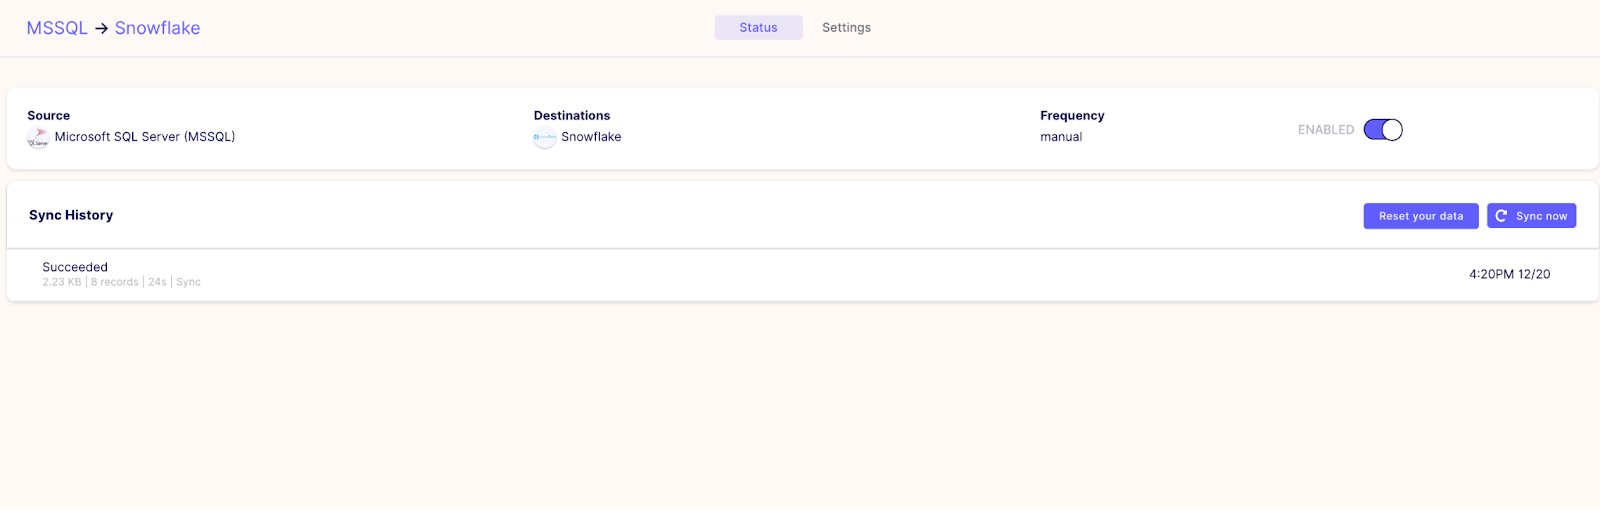Screen dimensions: 1600x509
Task: Click the 4:20PM 12/20 timestamp
Action: tap(1509, 274)
